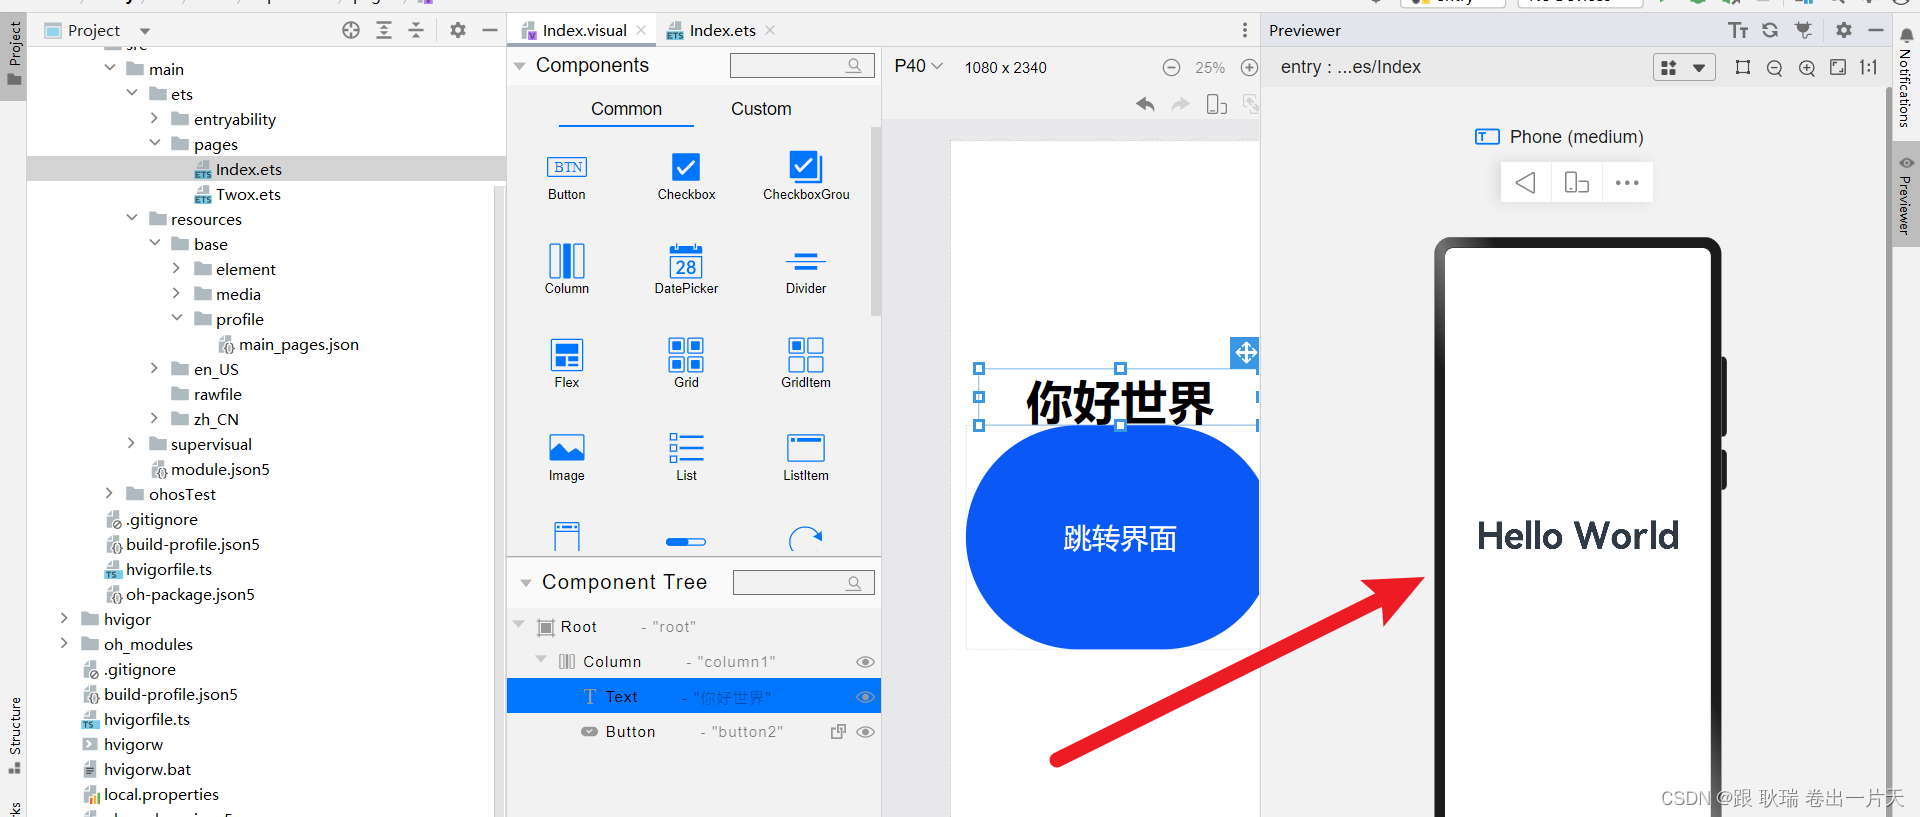Click the collapse all icon in Project panel
Screen dimensions: 1920x817
pos(416,30)
